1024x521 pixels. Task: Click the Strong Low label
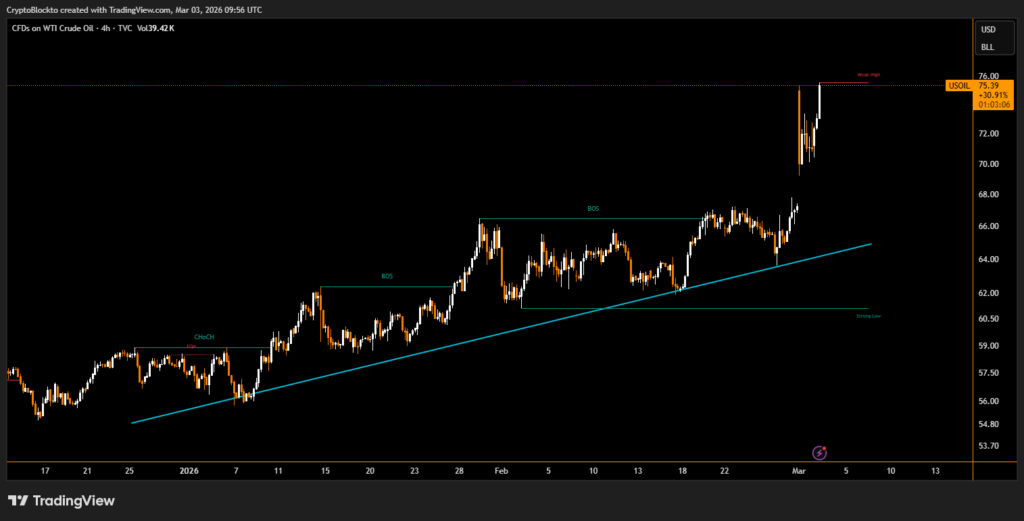pos(868,316)
